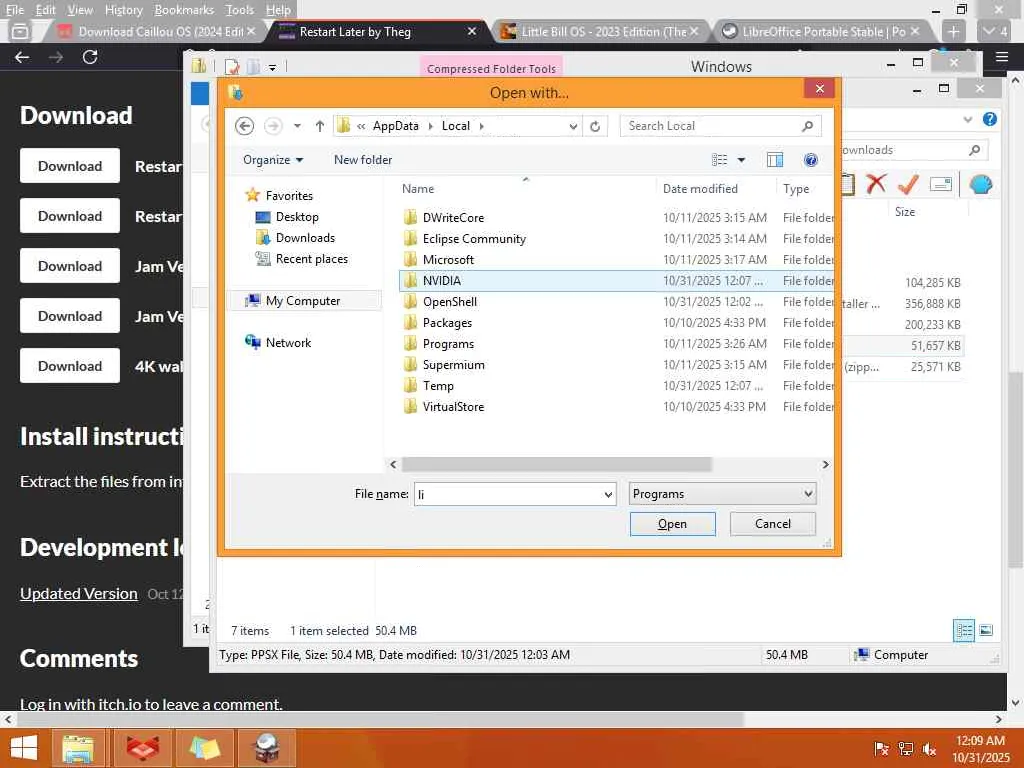Go back in browser history
Screen dimensions: 1024x768
click(22, 57)
